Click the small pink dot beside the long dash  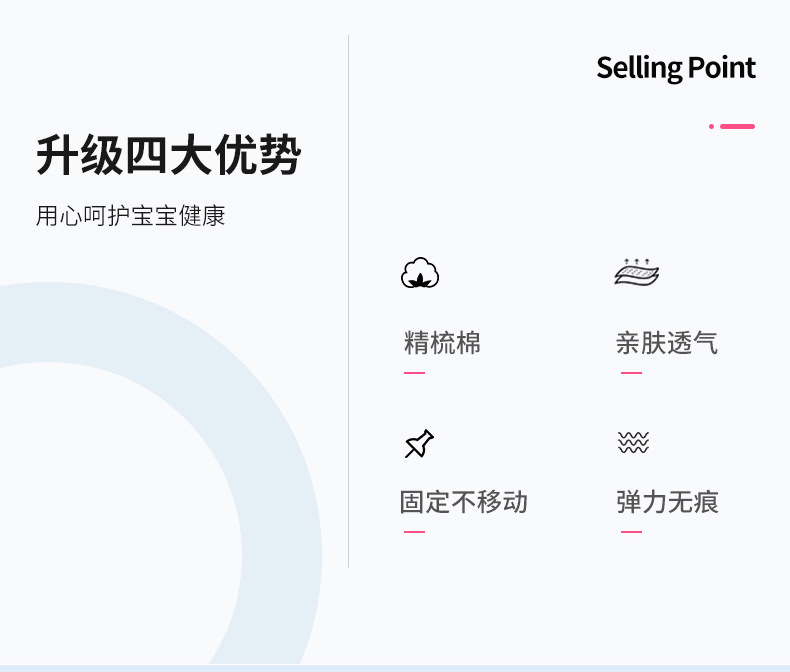tap(711, 126)
